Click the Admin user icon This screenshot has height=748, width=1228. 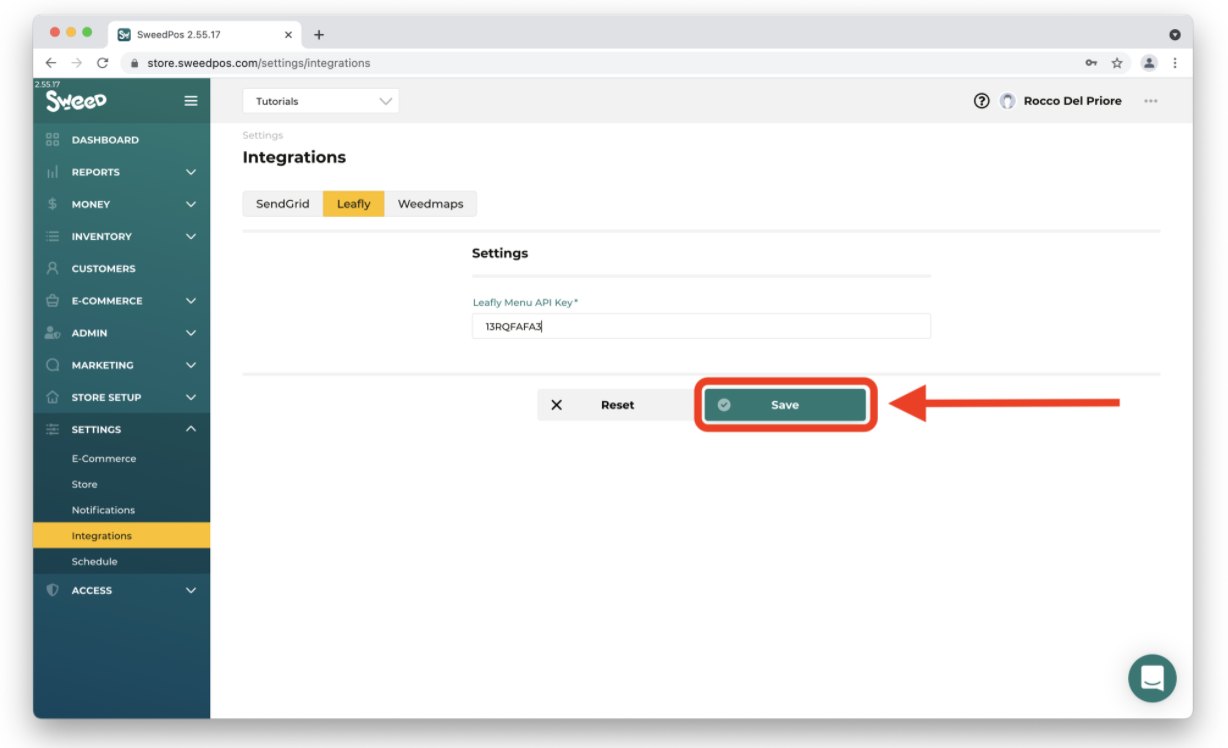[x=53, y=333]
